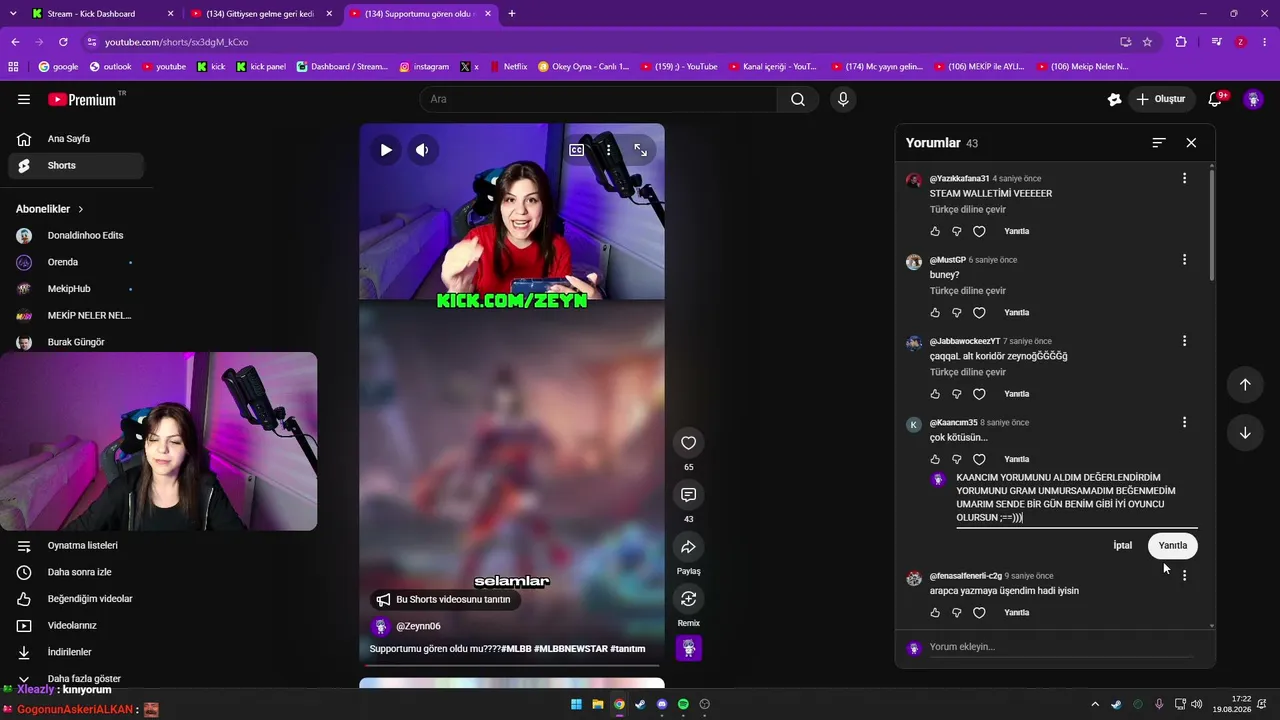
Task: Expand the Abonelikler subscriptions chevron
Action: point(81,209)
